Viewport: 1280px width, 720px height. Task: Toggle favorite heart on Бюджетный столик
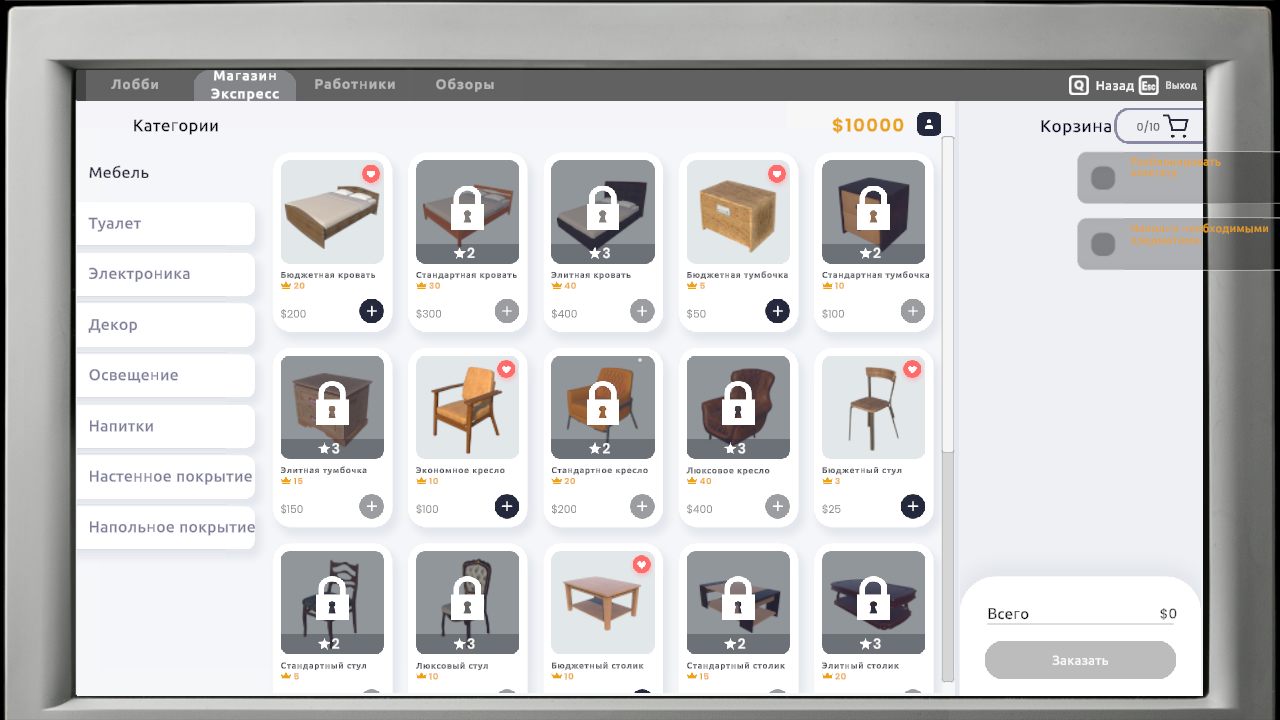click(x=641, y=565)
